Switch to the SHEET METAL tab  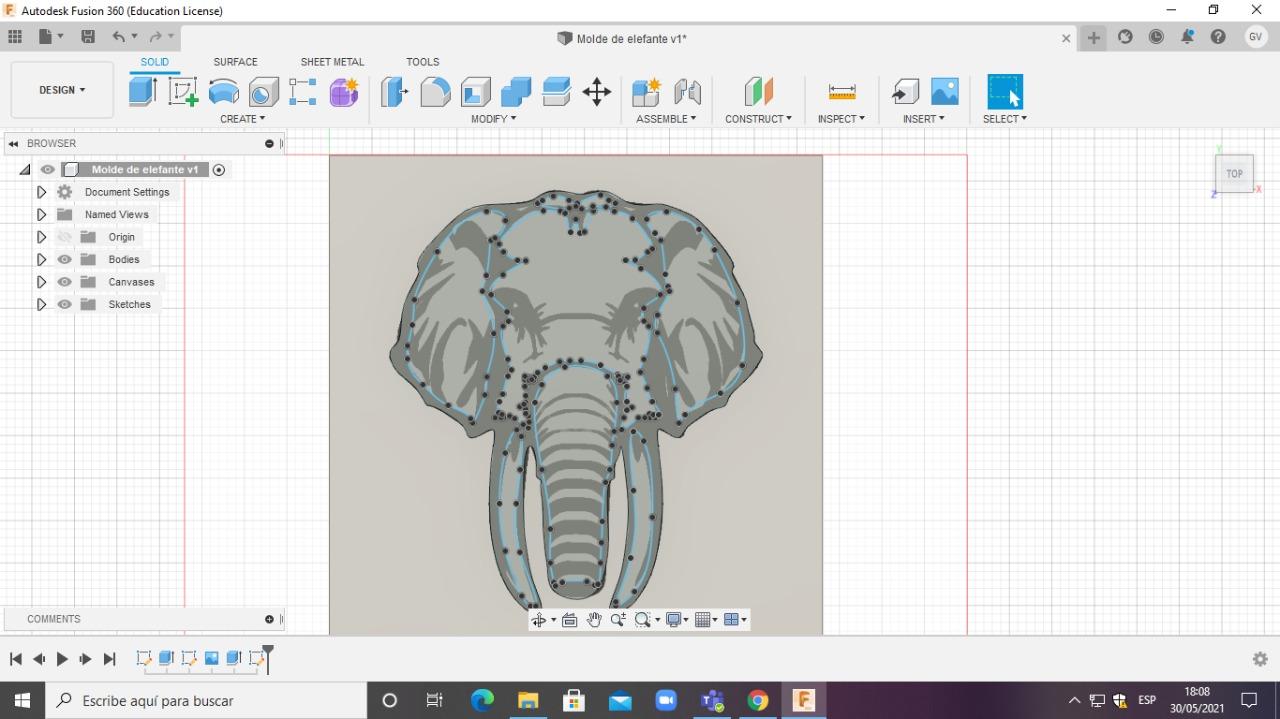click(332, 62)
